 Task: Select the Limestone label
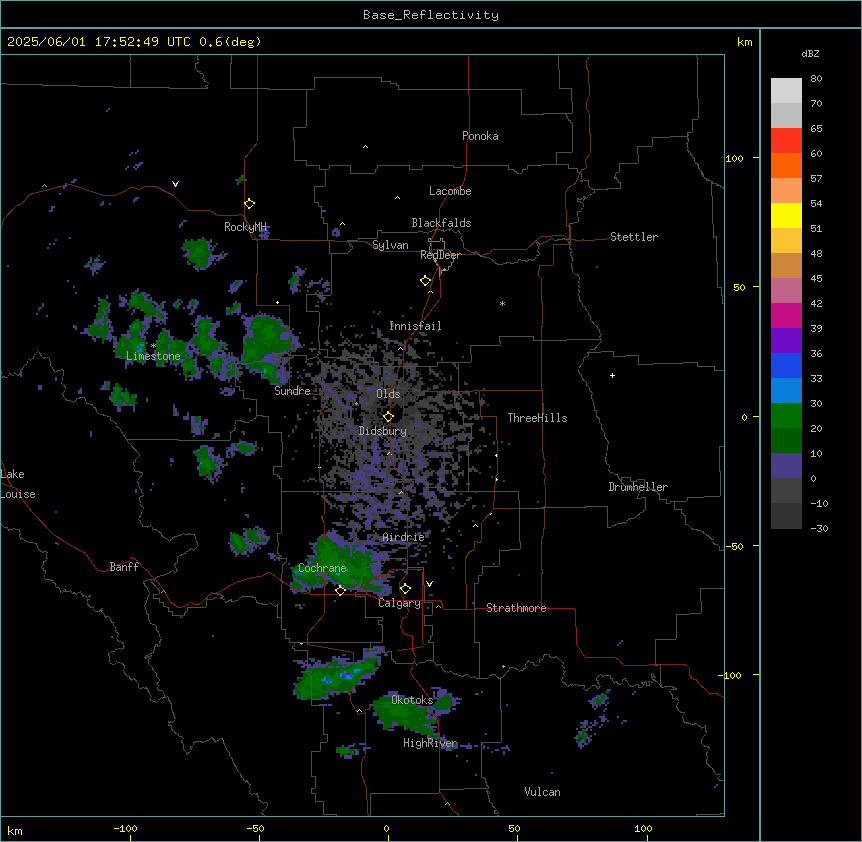pyautogui.click(x=153, y=356)
